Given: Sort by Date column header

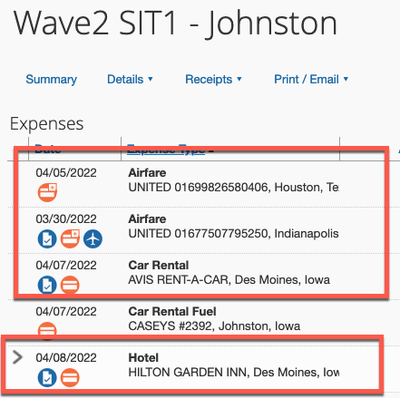Looking at the screenshot, I should 48,149.
